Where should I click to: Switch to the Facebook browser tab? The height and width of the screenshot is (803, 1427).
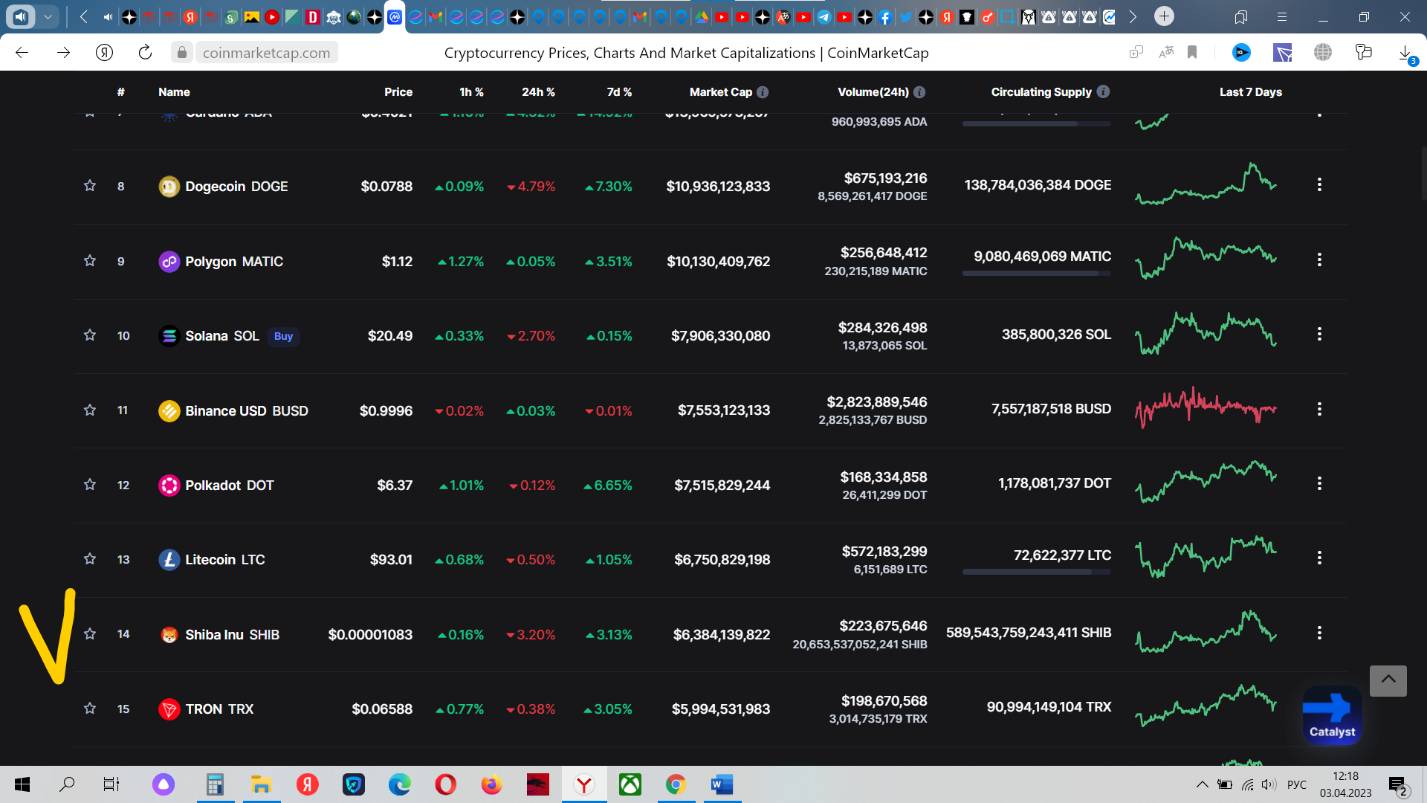click(x=886, y=17)
